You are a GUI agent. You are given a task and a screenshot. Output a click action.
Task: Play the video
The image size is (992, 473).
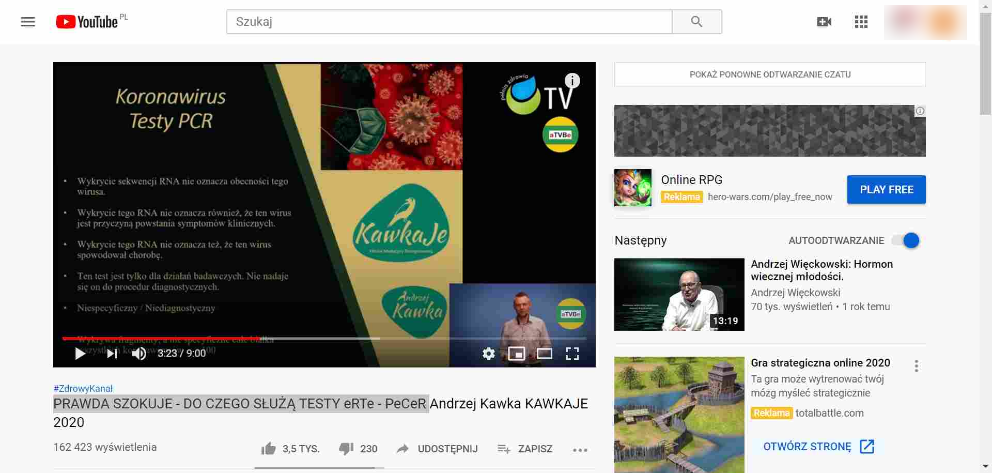coord(80,353)
